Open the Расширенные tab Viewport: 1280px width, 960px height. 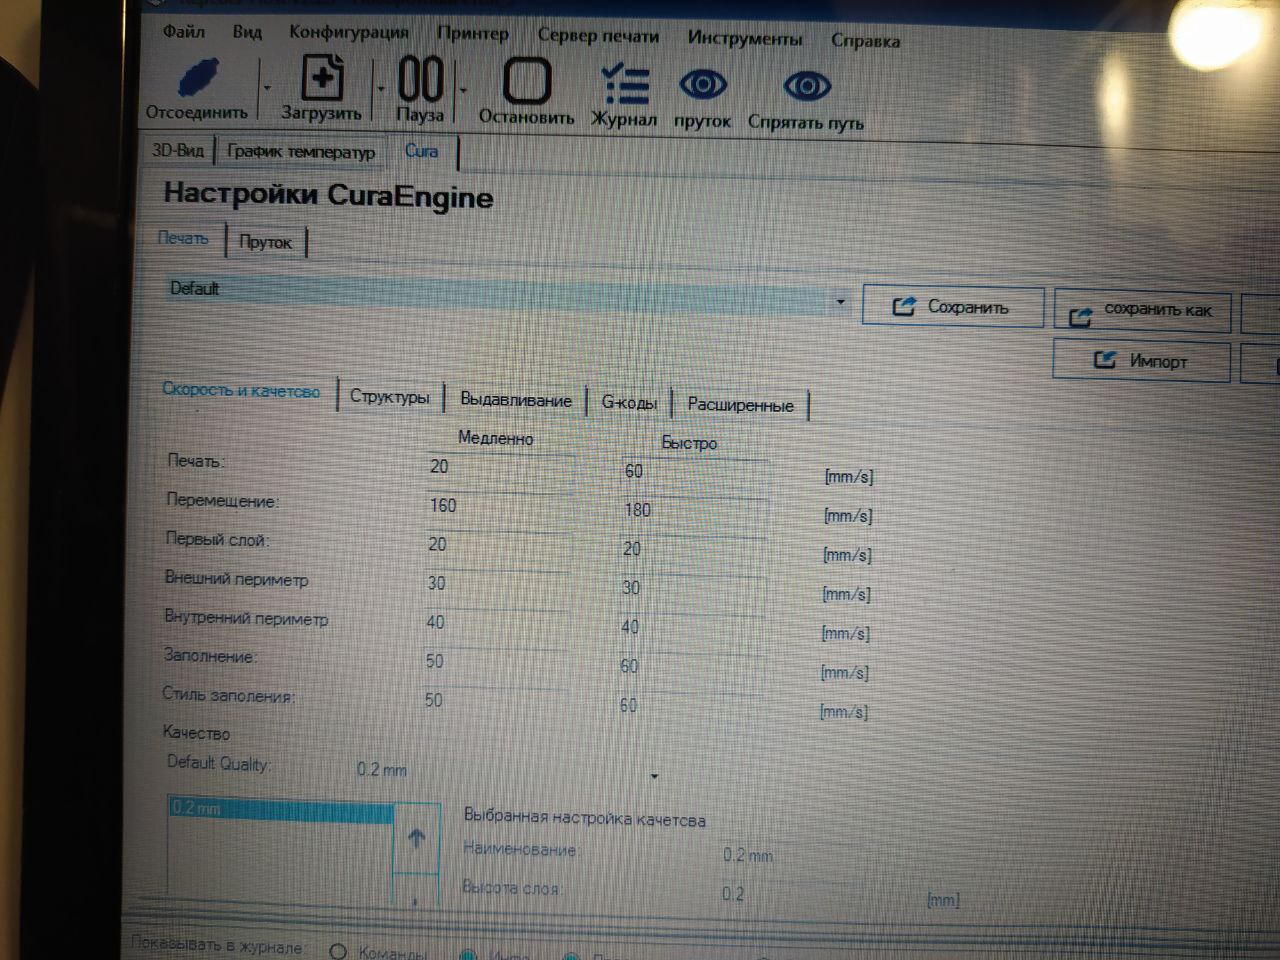click(741, 406)
